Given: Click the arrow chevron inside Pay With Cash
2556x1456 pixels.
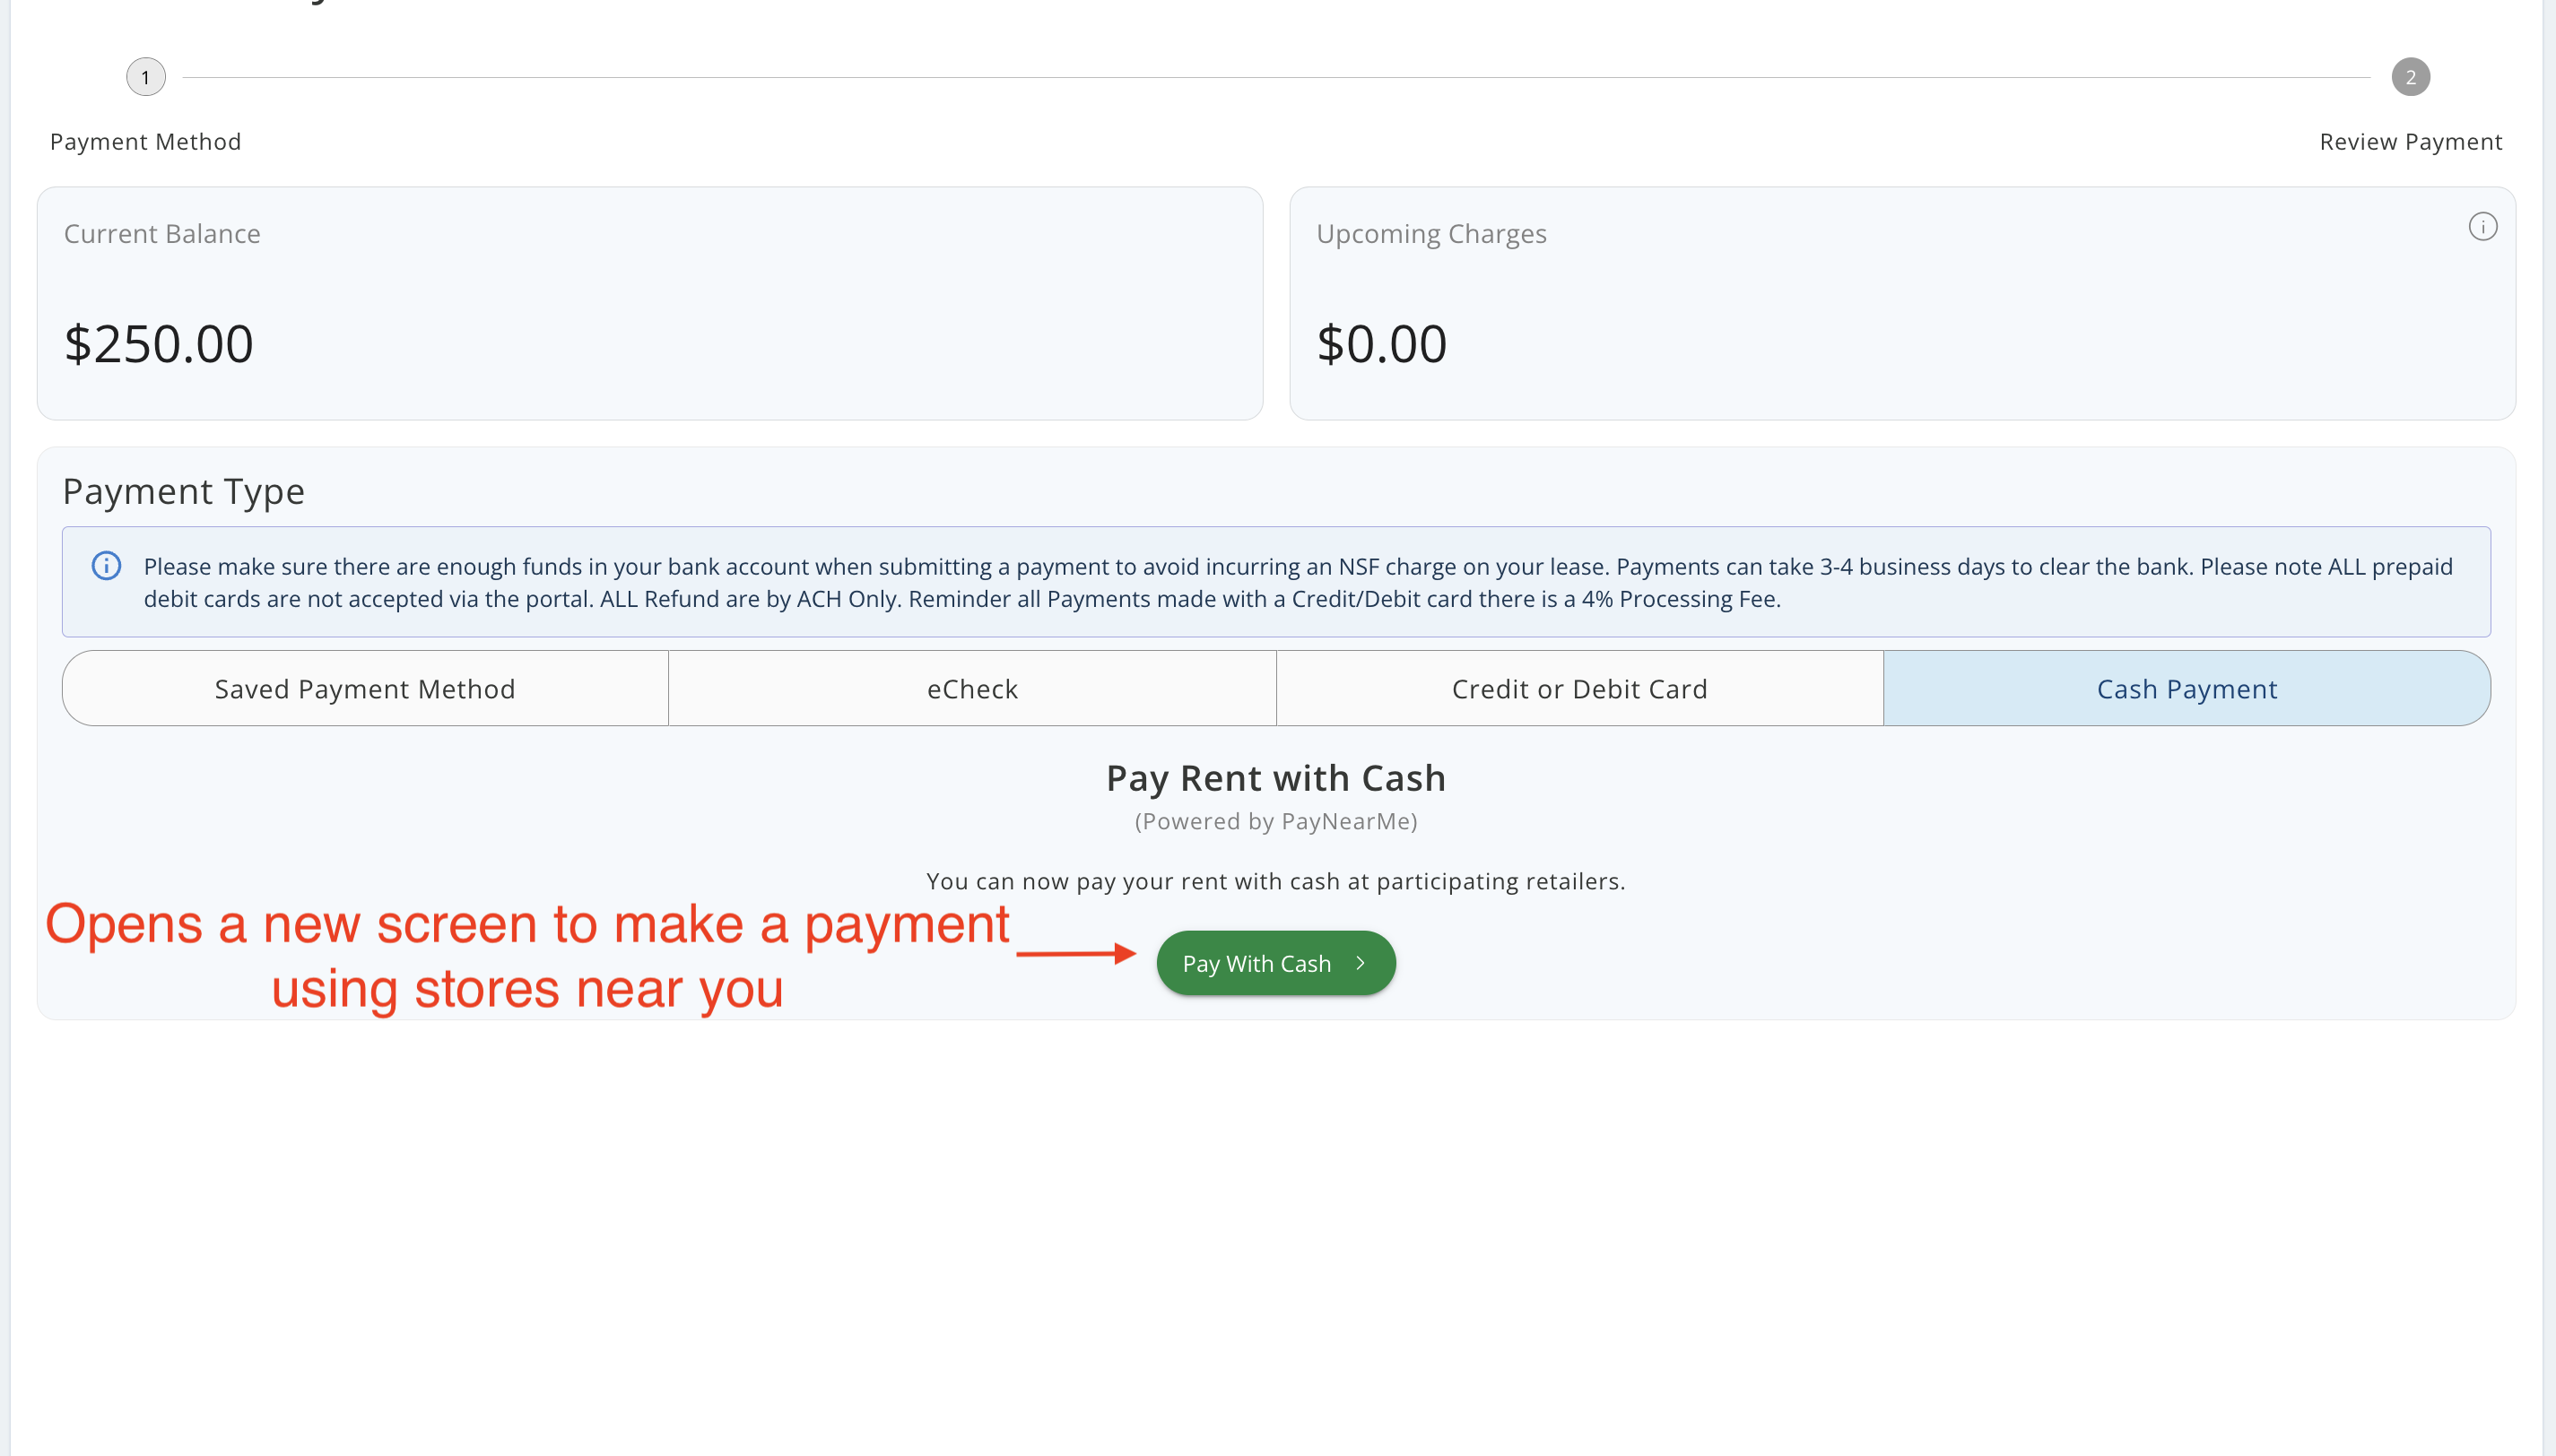Looking at the screenshot, I should tap(1360, 963).
